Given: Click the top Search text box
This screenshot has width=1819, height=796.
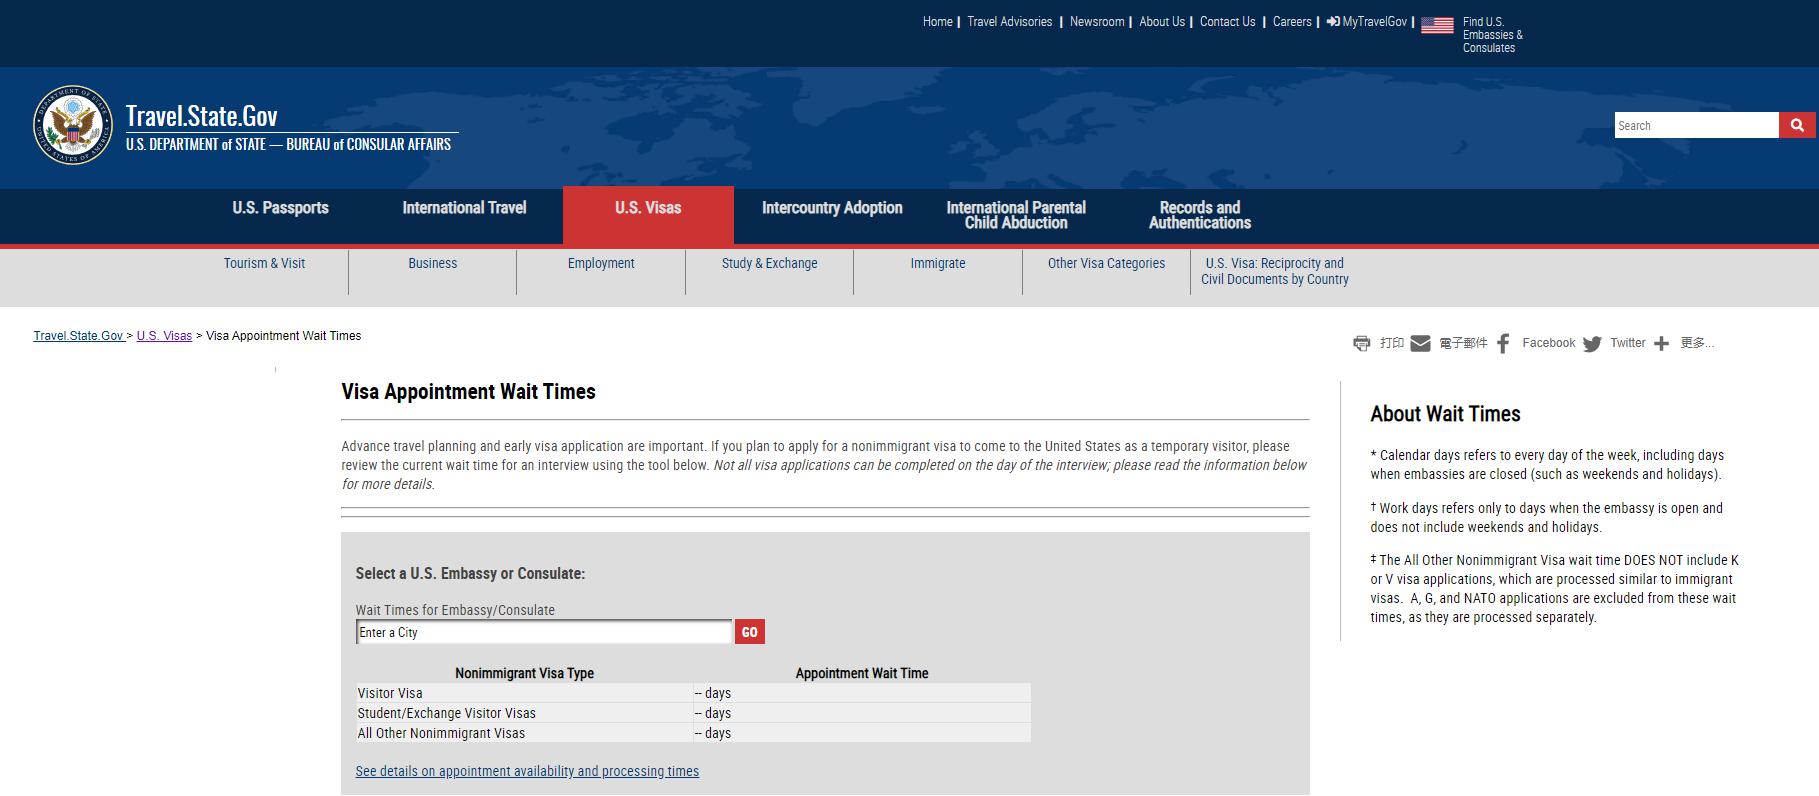Looking at the screenshot, I should (1696, 126).
